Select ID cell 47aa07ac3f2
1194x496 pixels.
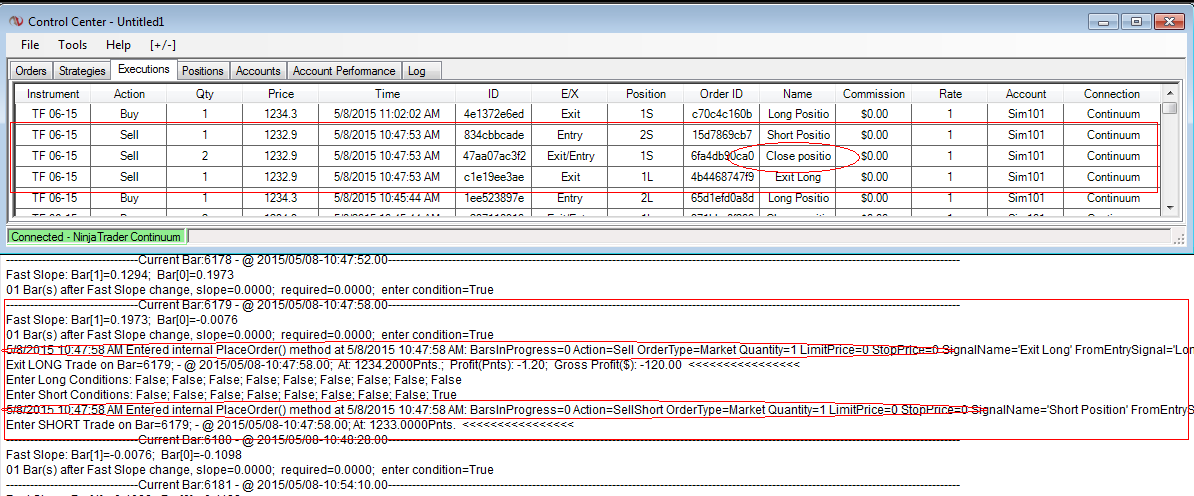493,156
